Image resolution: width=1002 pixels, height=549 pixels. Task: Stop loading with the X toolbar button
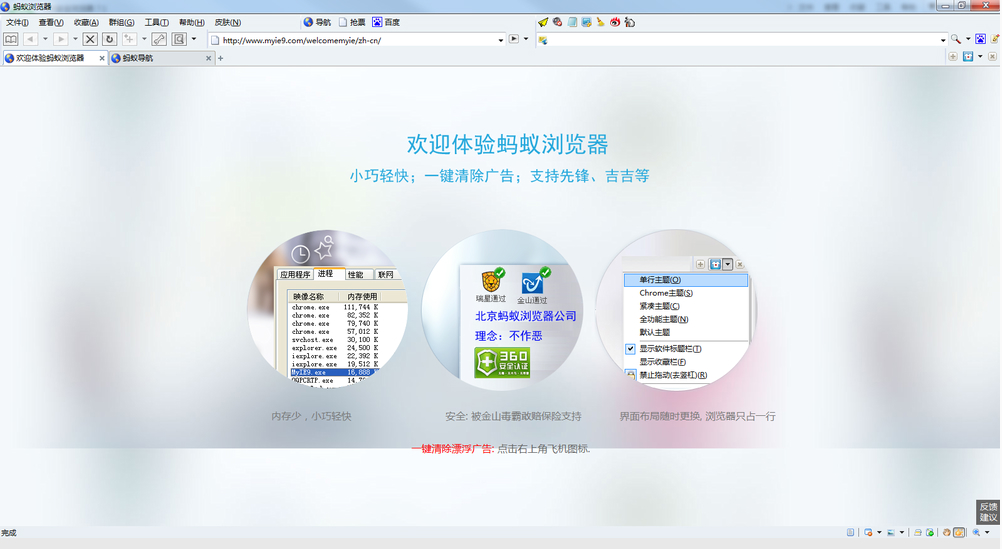pyautogui.click(x=90, y=40)
